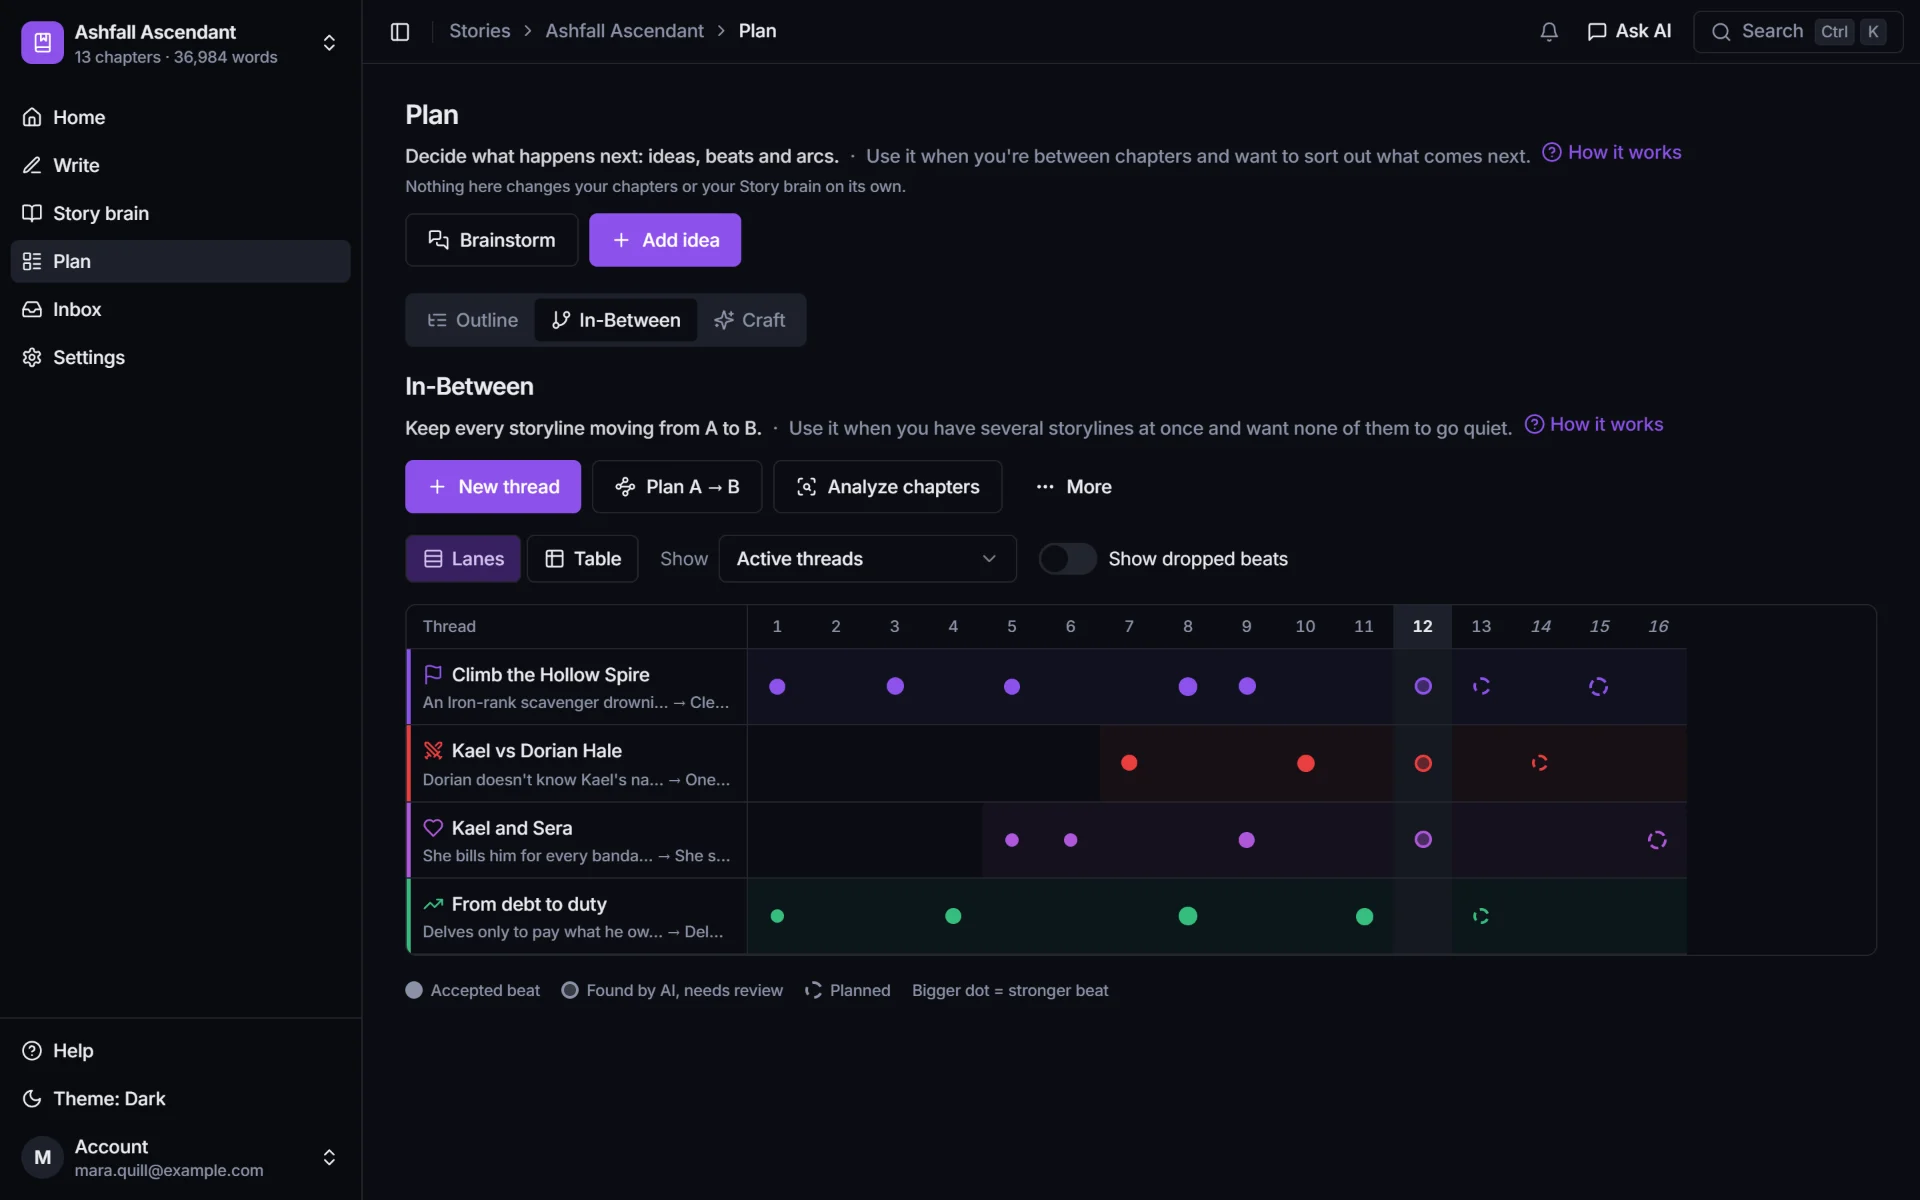Click the M account avatar
This screenshot has height=1200, width=1920.
point(42,1157)
